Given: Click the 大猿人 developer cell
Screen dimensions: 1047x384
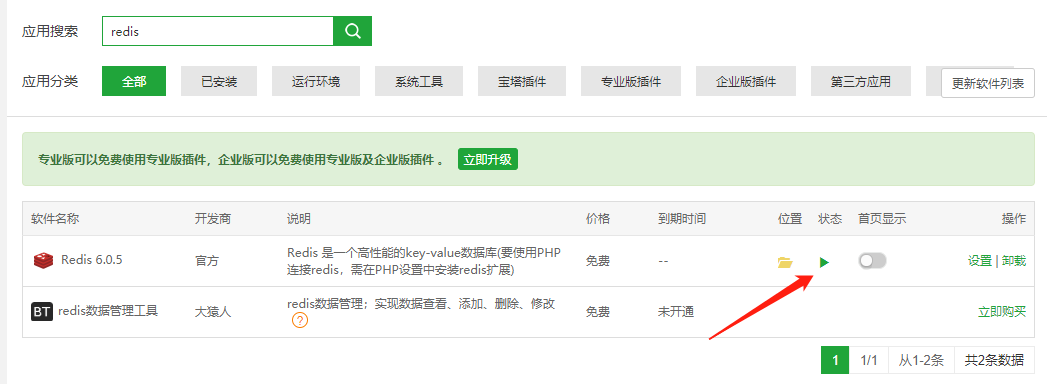Looking at the screenshot, I should tap(212, 311).
